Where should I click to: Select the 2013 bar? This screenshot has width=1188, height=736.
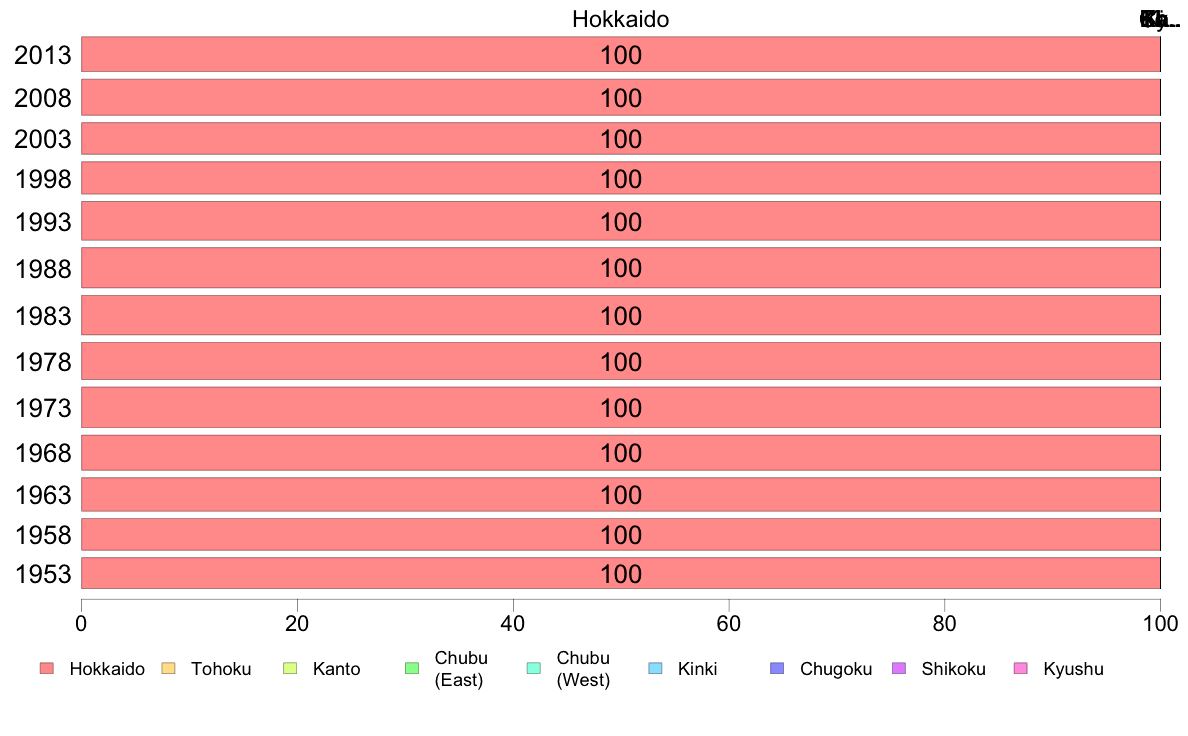pos(621,55)
